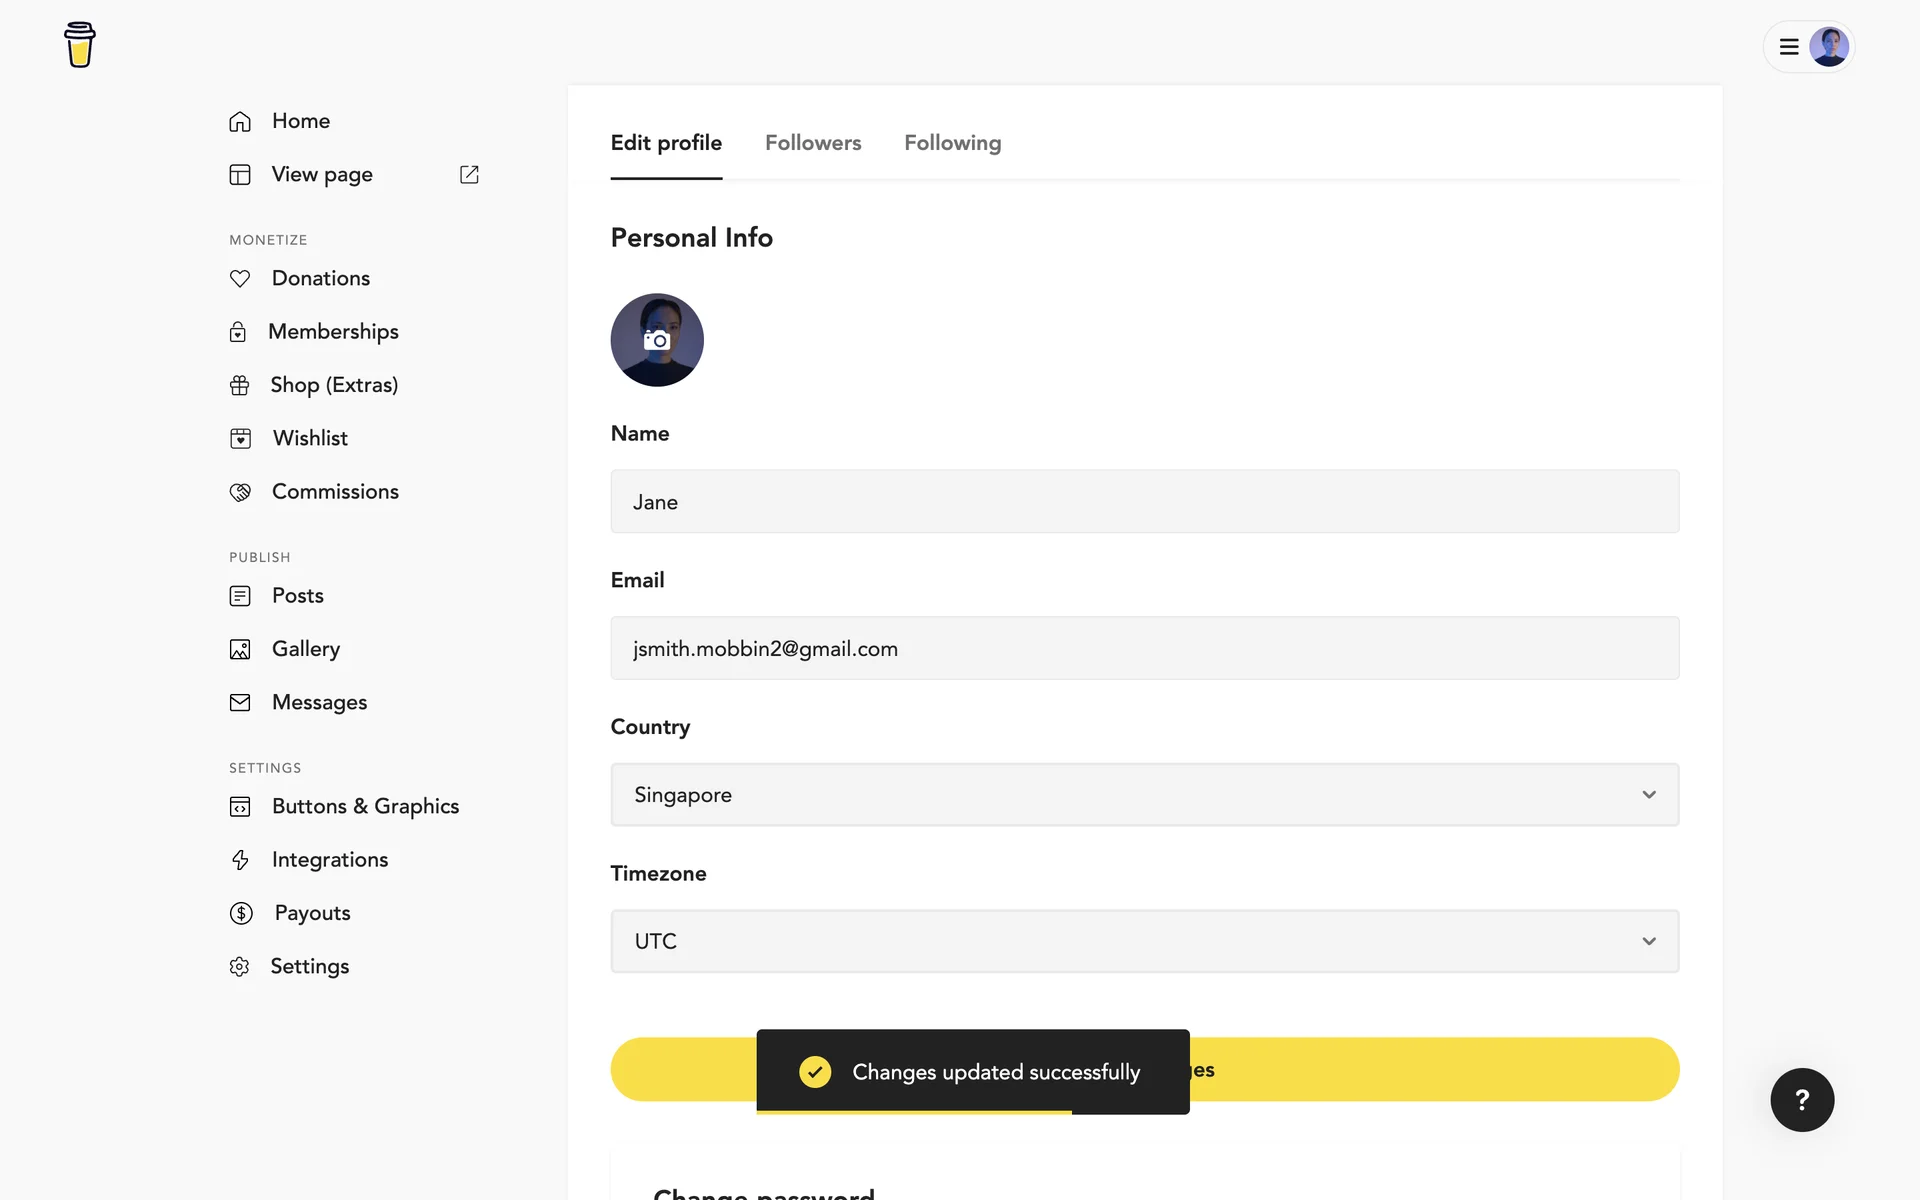Open the help question mark button
The image size is (1920, 1200).
1802,1100
